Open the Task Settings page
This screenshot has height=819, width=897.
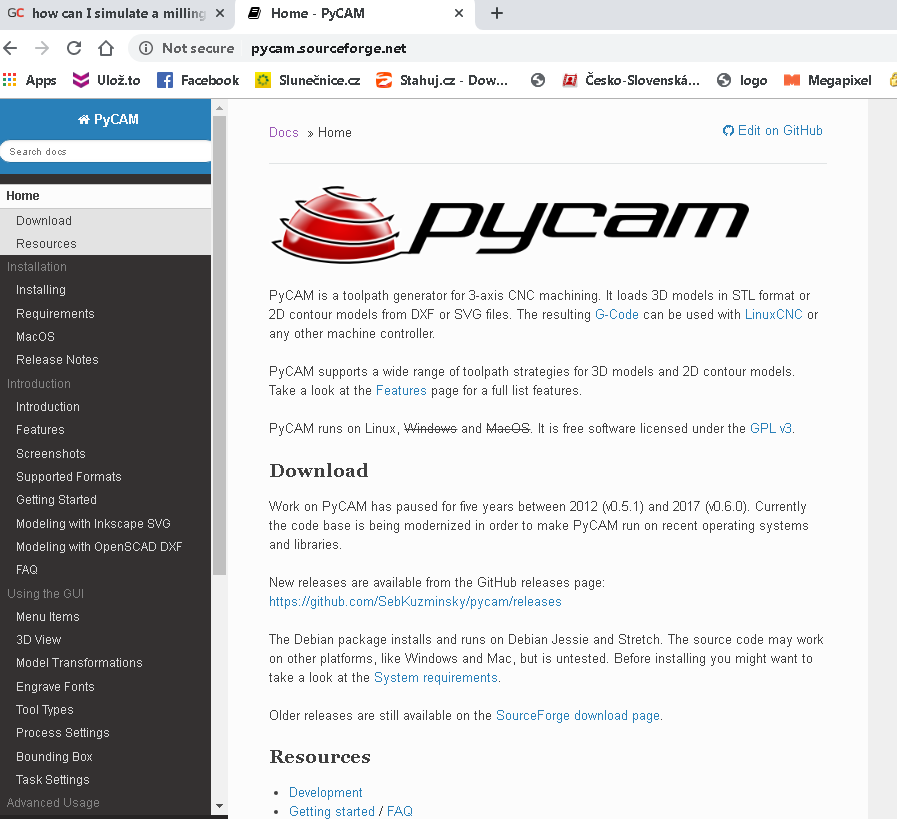point(53,780)
